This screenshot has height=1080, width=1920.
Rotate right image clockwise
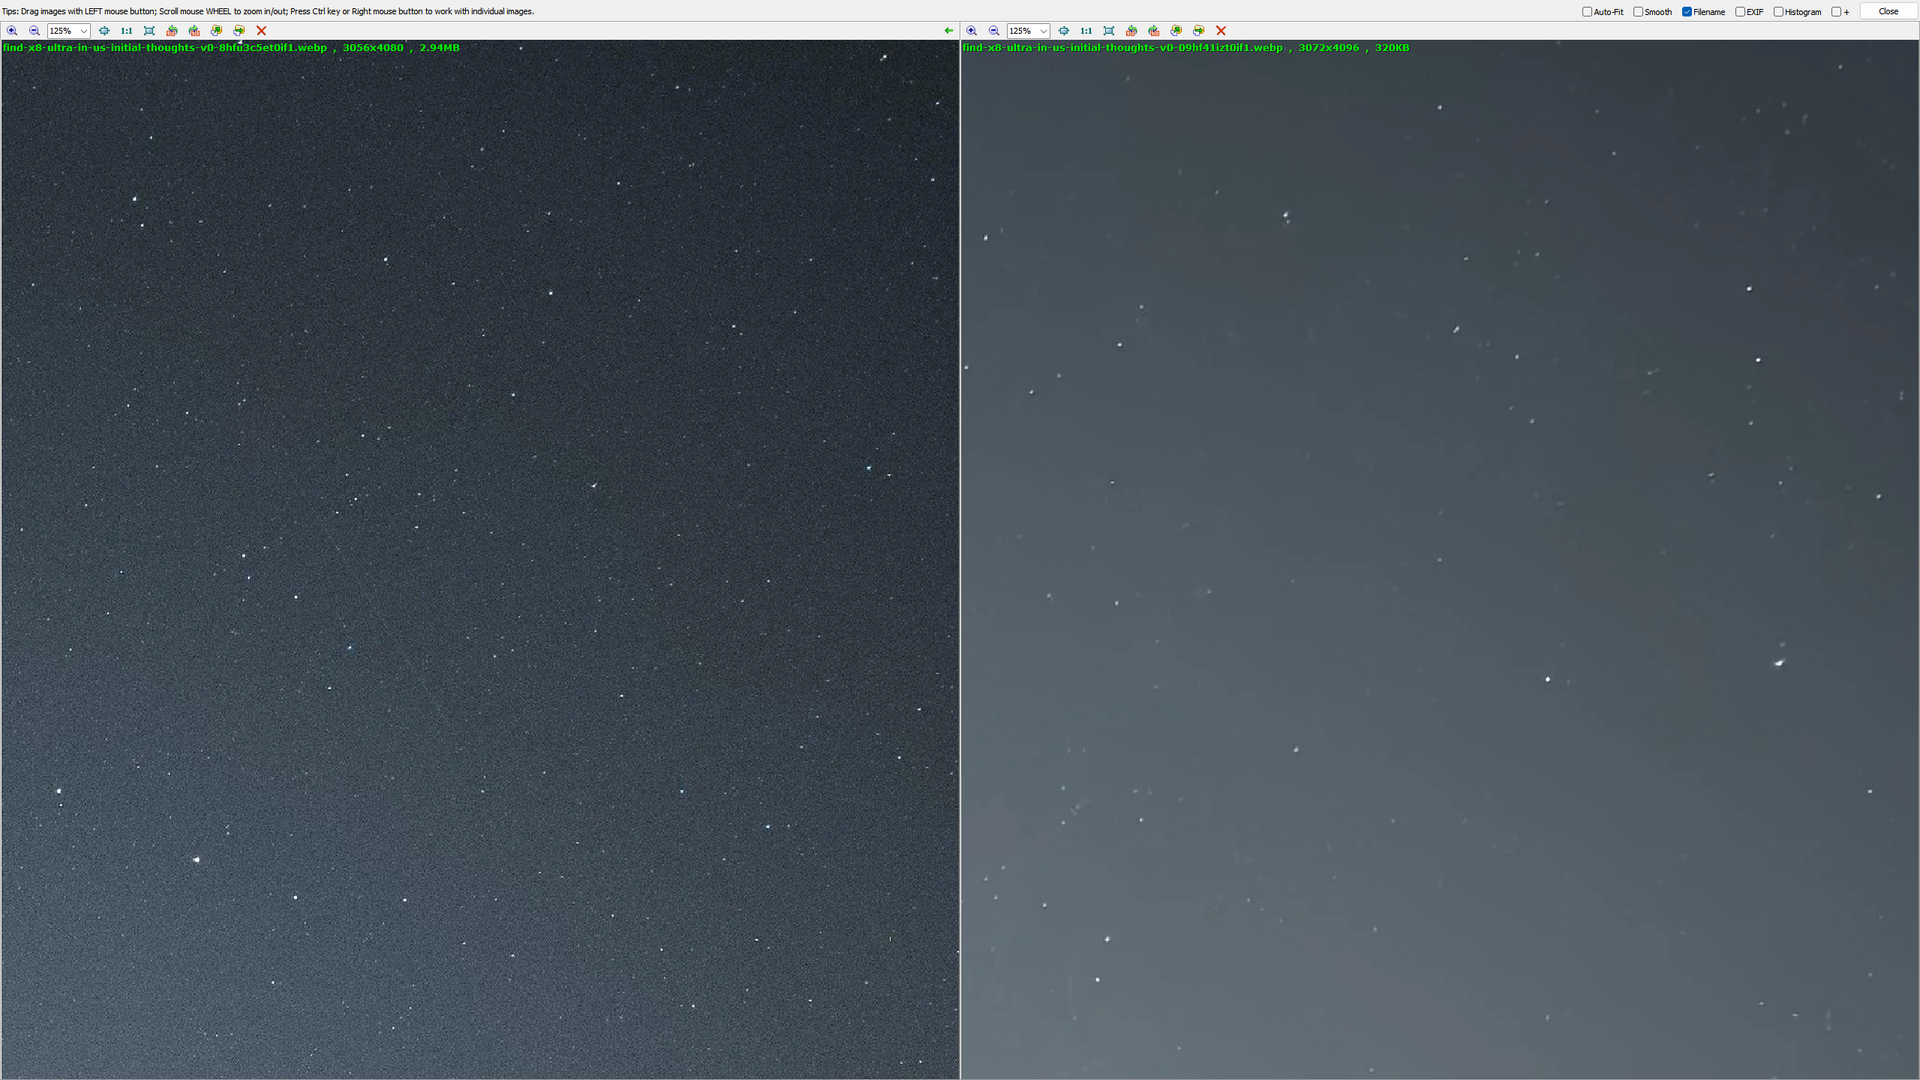click(x=1154, y=31)
